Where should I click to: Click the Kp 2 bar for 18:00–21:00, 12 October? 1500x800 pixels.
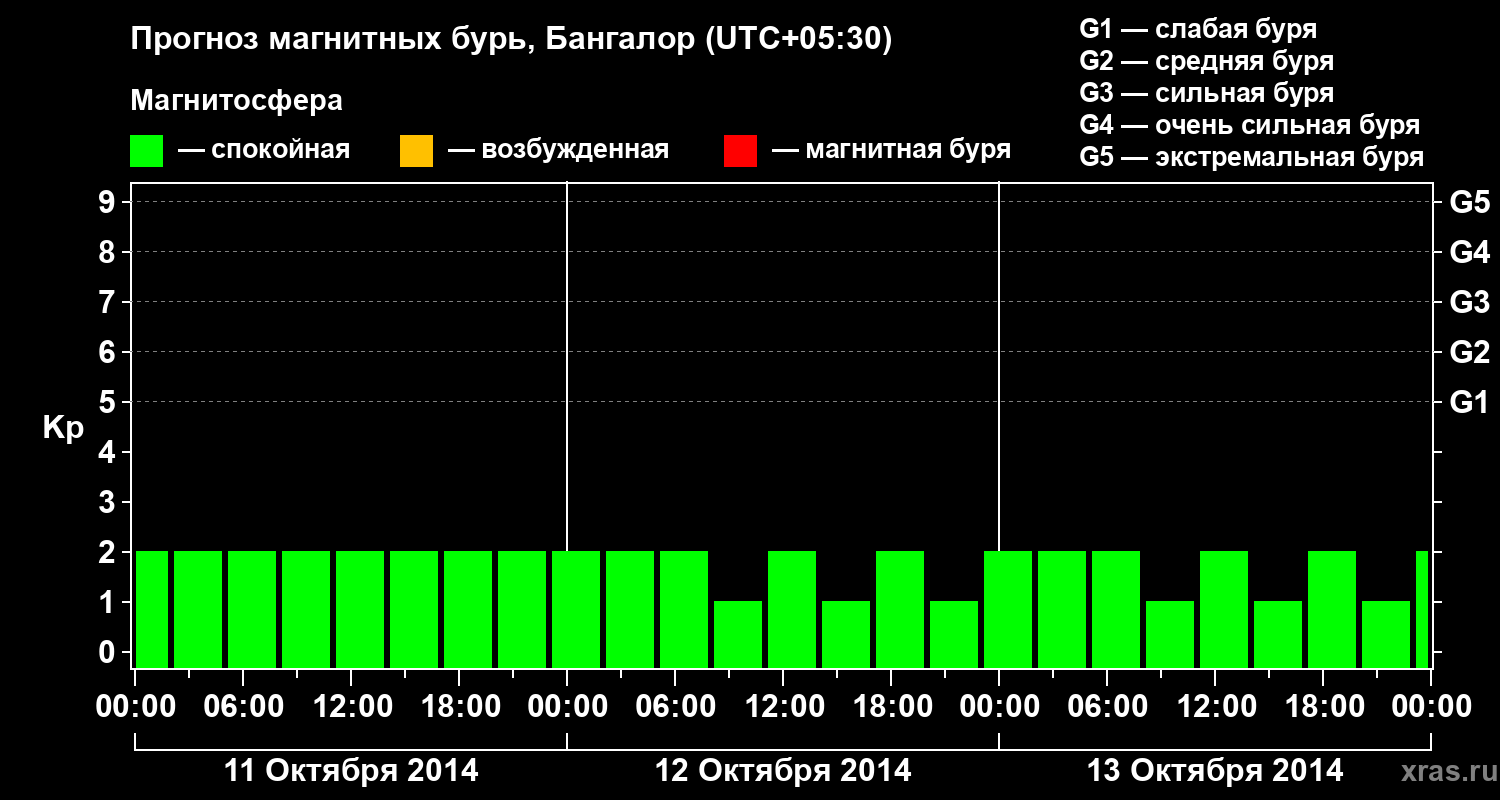[x=900, y=609]
